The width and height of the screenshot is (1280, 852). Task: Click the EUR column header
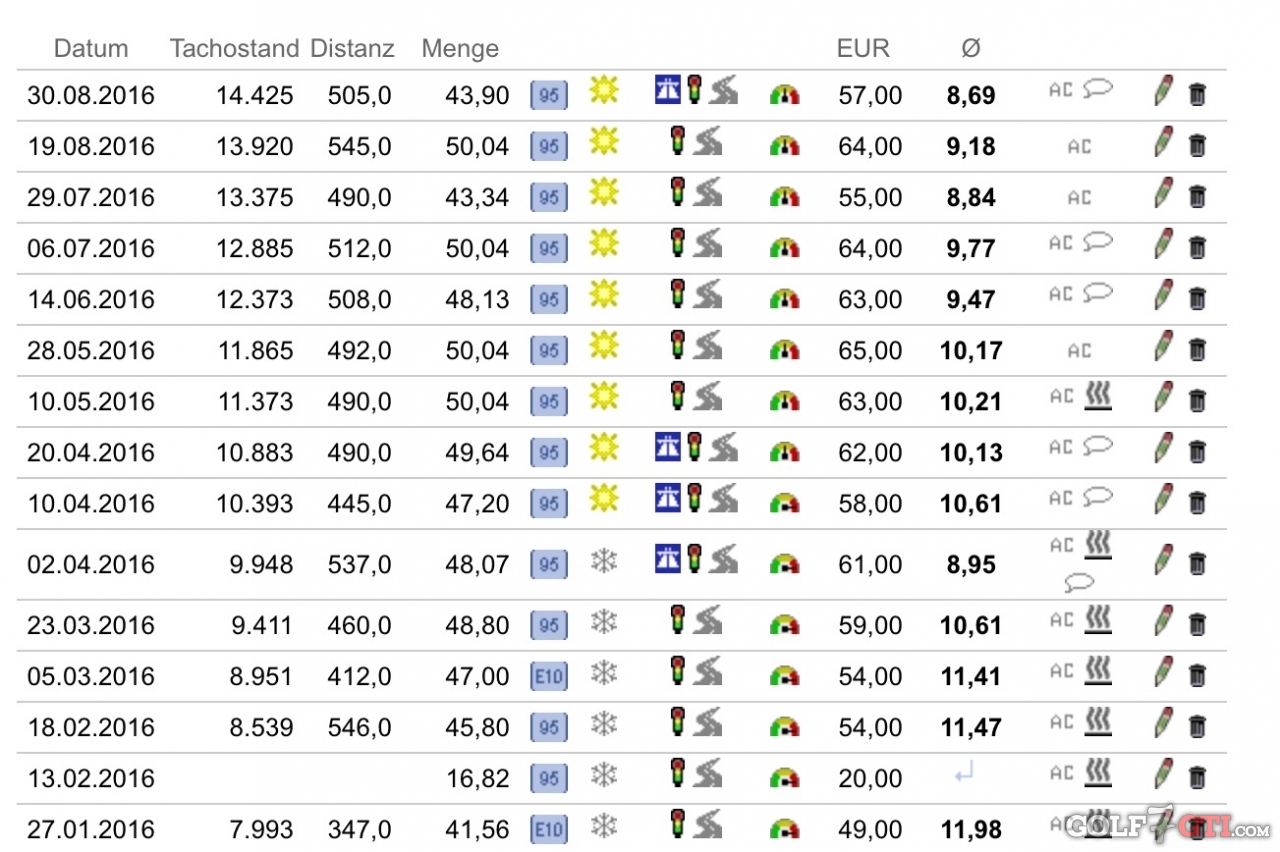(863, 48)
